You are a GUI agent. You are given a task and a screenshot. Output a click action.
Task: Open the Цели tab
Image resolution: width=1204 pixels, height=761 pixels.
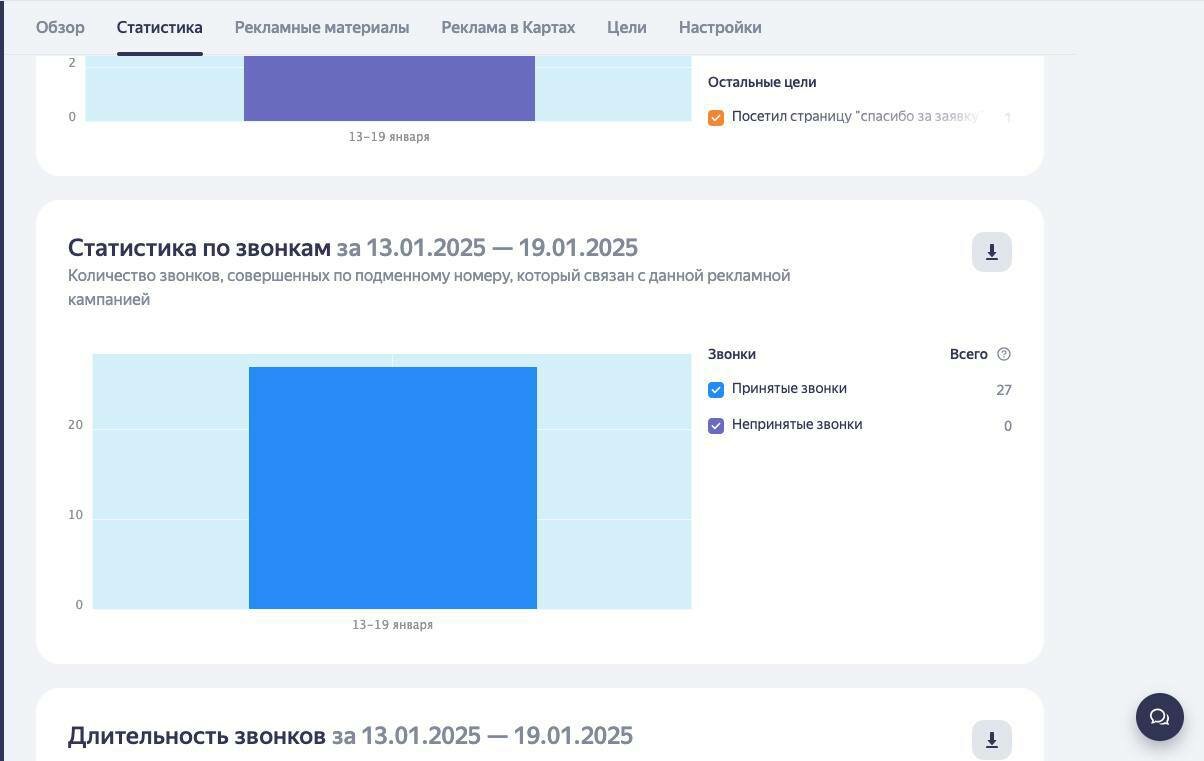point(626,27)
